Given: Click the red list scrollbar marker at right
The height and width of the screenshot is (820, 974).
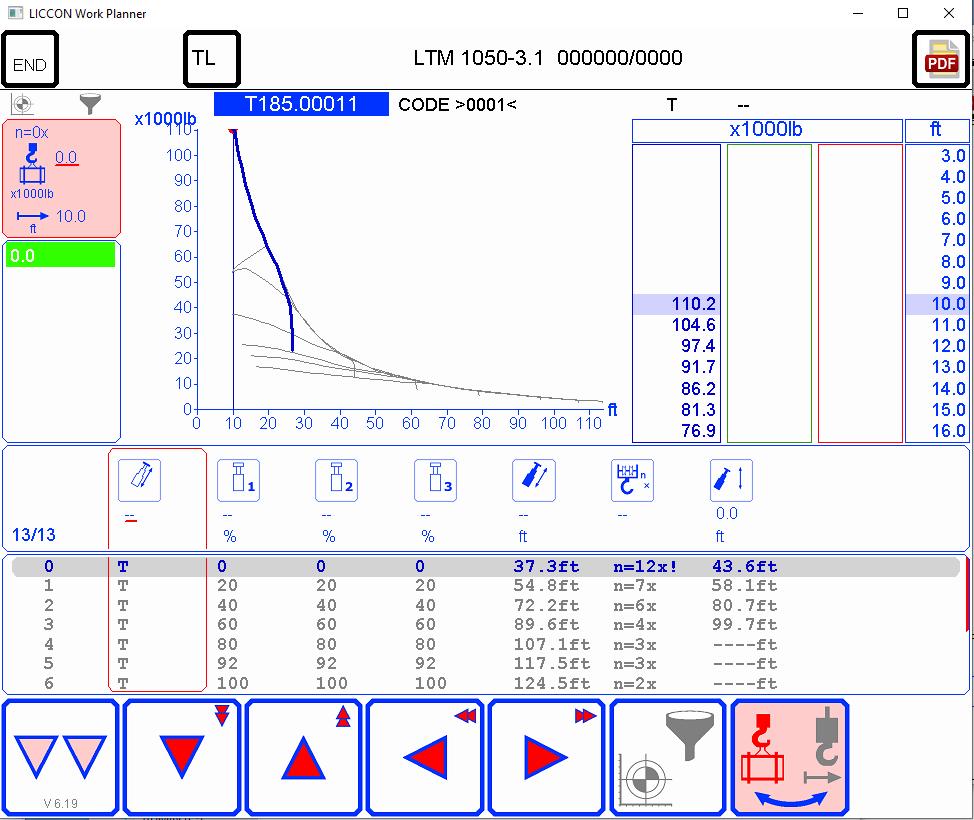Looking at the screenshot, I should (x=967, y=594).
